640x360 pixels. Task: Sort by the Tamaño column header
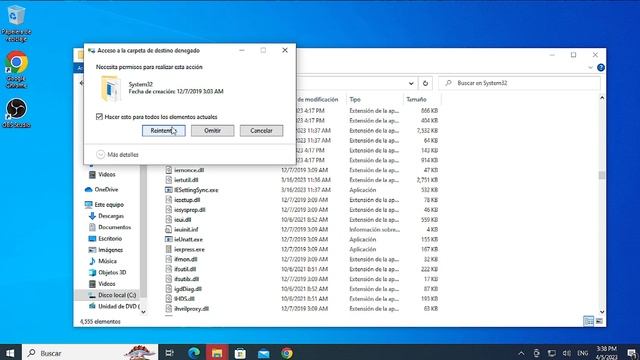pyautogui.click(x=416, y=100)
